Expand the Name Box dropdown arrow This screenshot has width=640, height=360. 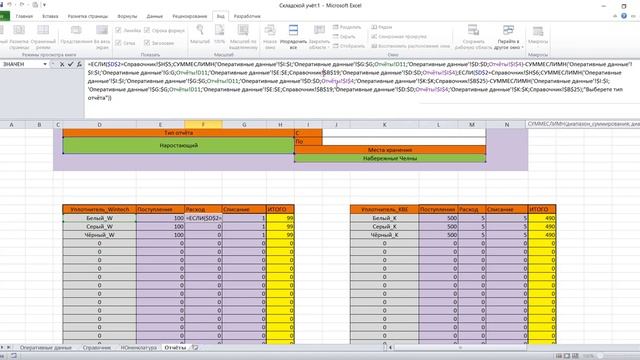point(45,64)
